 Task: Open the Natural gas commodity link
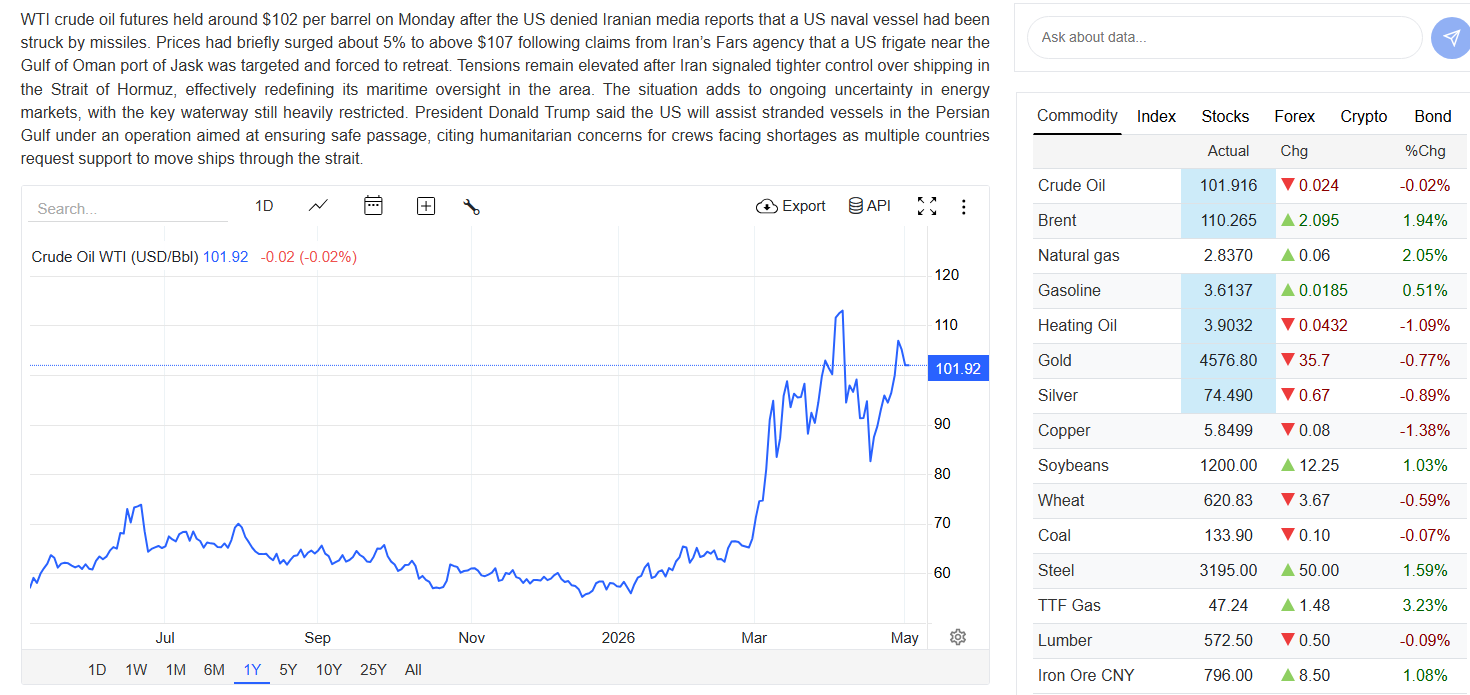click(1079, 255)
